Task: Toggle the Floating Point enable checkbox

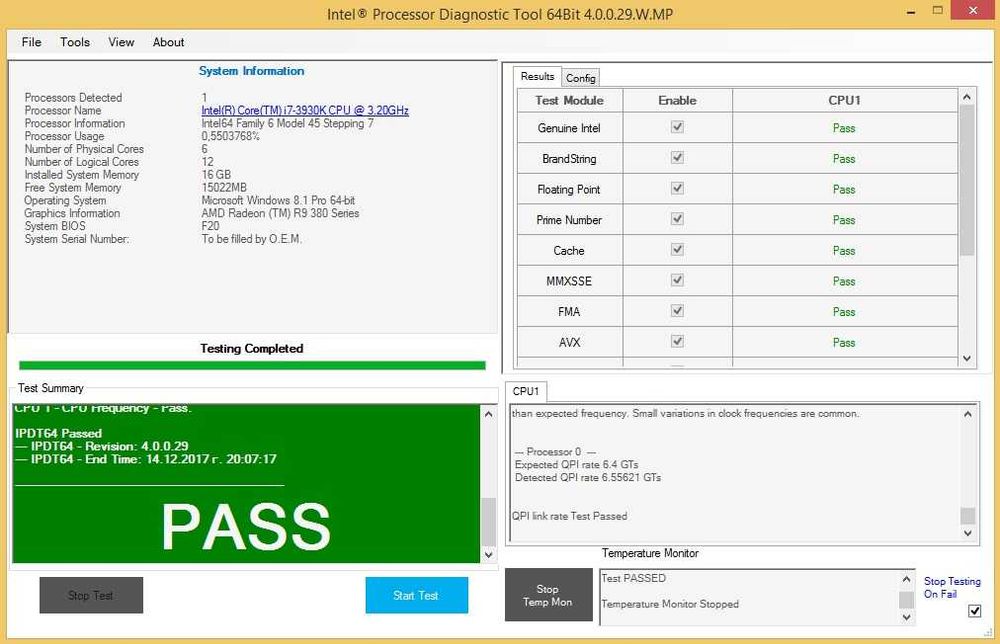Action: (x=677, y=189)
